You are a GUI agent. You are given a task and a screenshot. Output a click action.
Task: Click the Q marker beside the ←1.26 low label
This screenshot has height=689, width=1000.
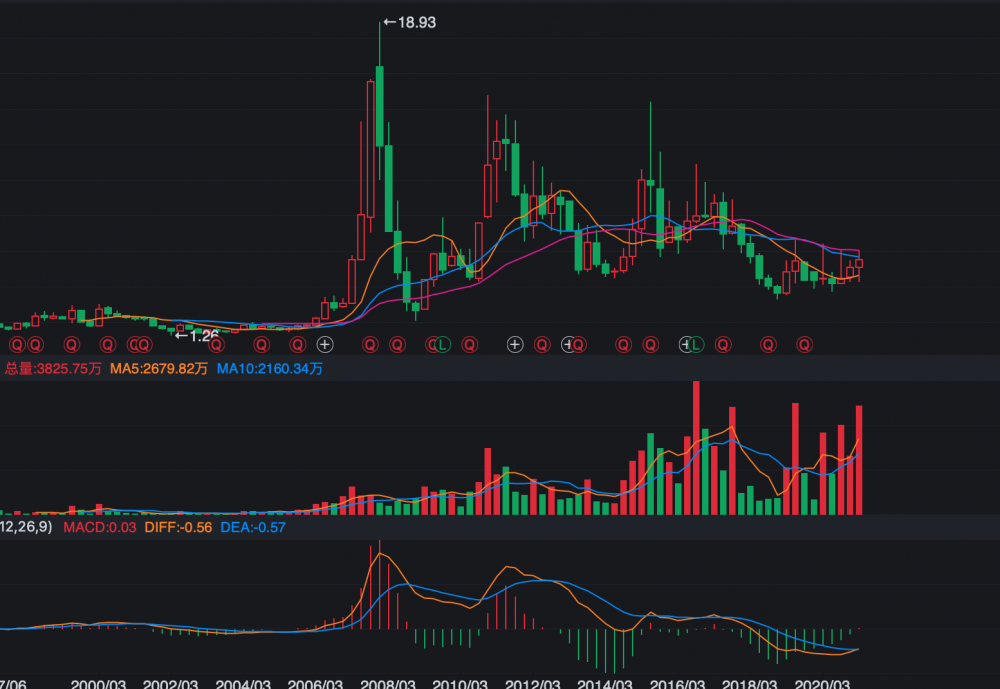click(x=217, y=345)
